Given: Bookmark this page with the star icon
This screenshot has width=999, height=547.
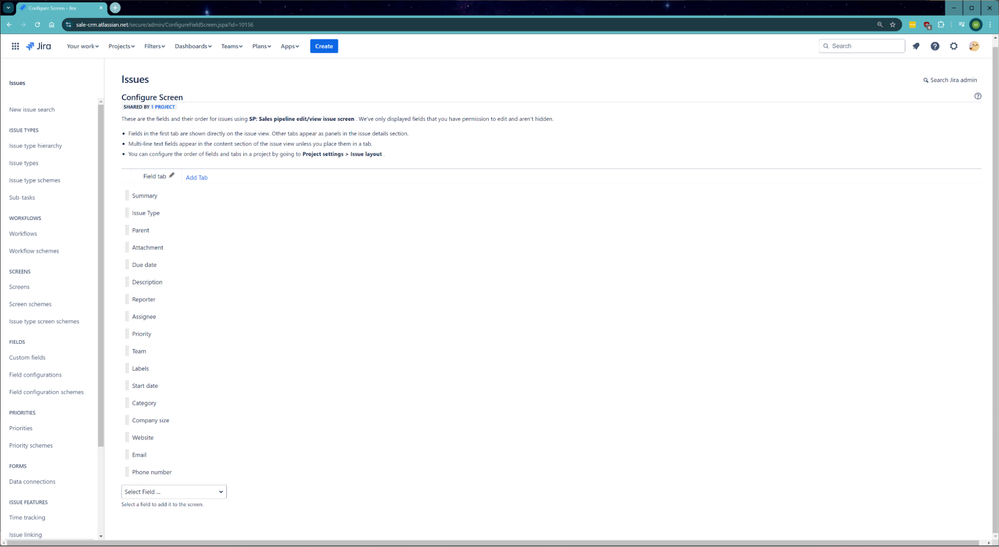Looking at the screenshot, I should pyautogui.click(x=893, y=25).
